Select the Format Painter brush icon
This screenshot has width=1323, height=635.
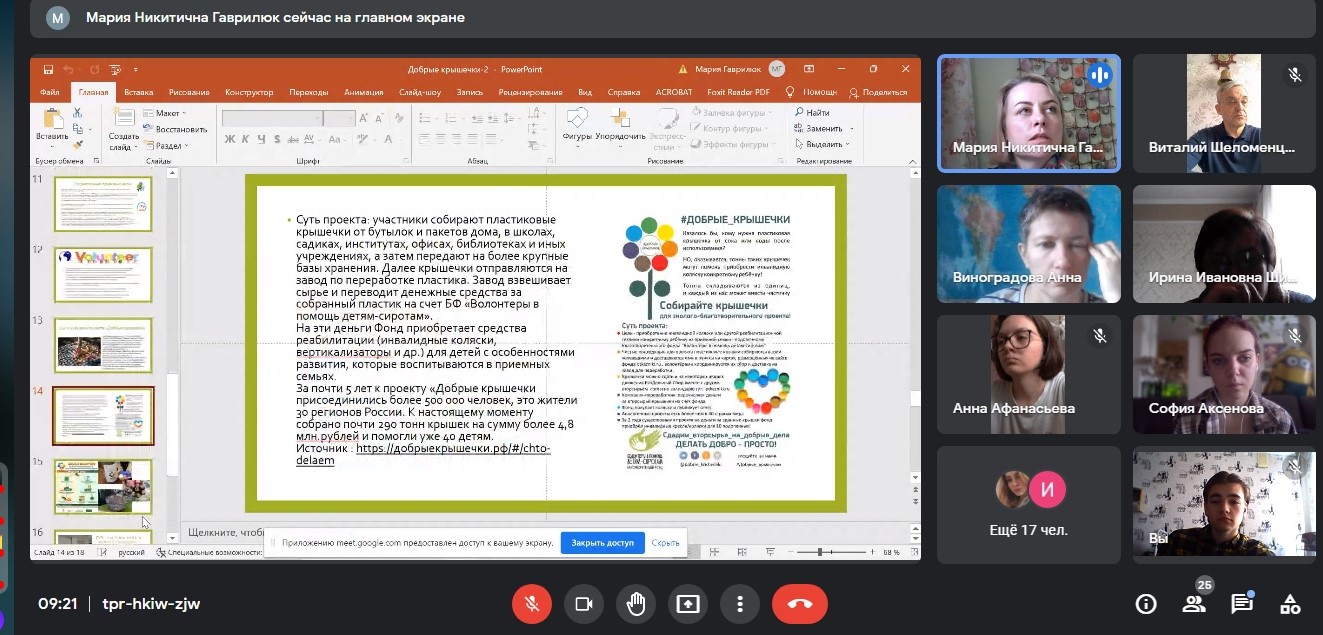[78, 144]
